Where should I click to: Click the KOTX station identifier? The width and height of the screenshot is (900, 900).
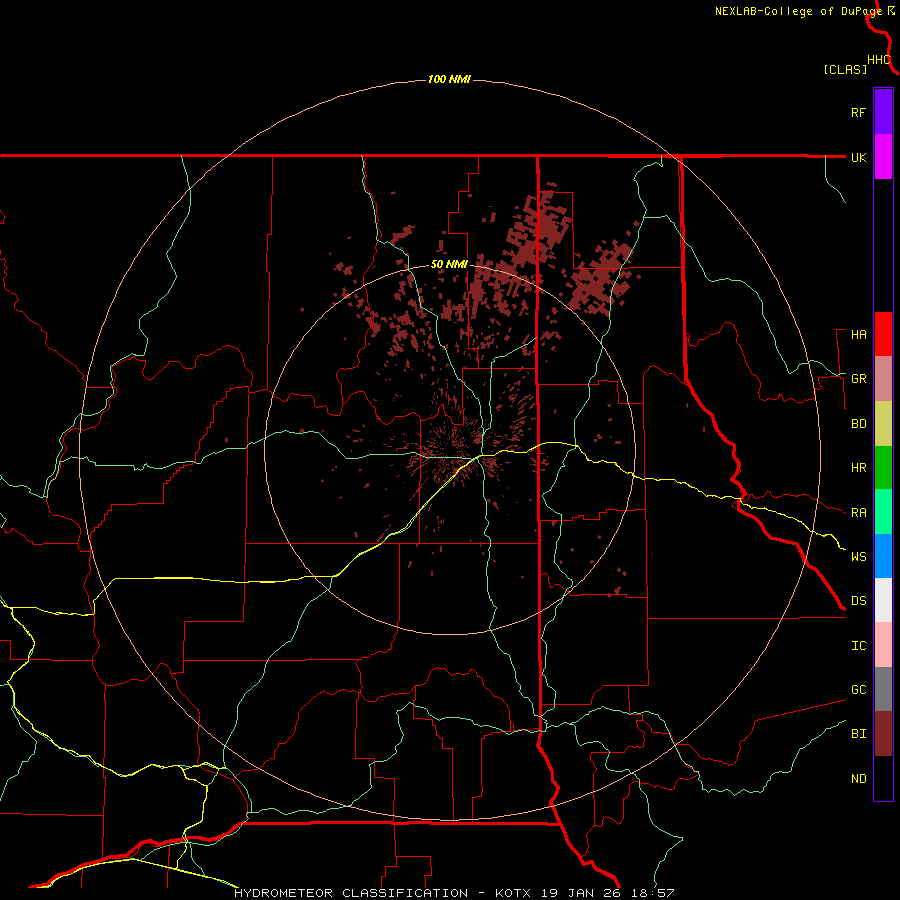(513, 893)
